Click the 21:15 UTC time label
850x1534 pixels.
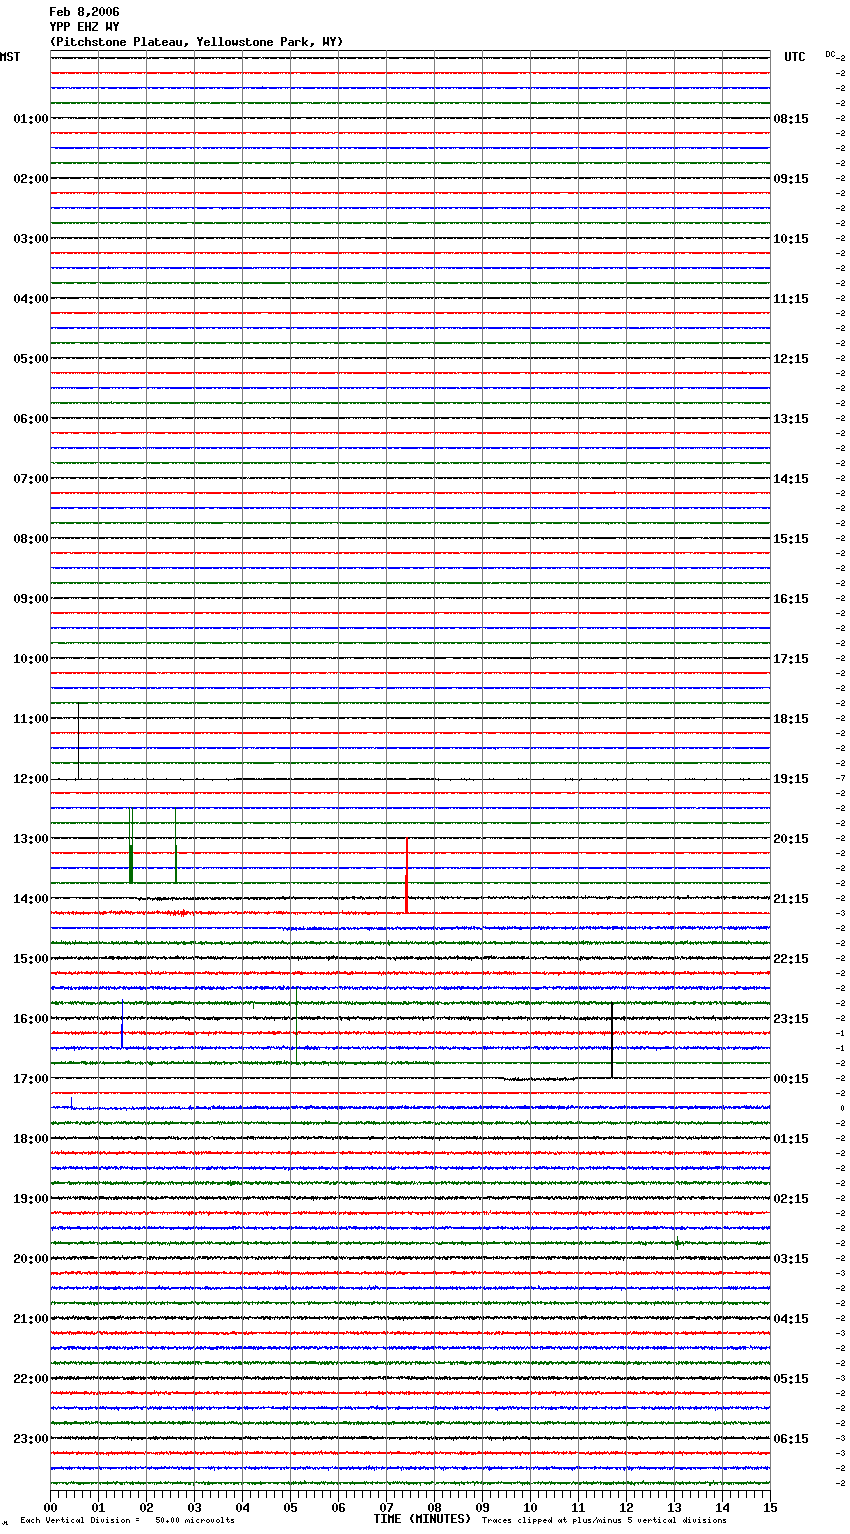click(791, 899)
